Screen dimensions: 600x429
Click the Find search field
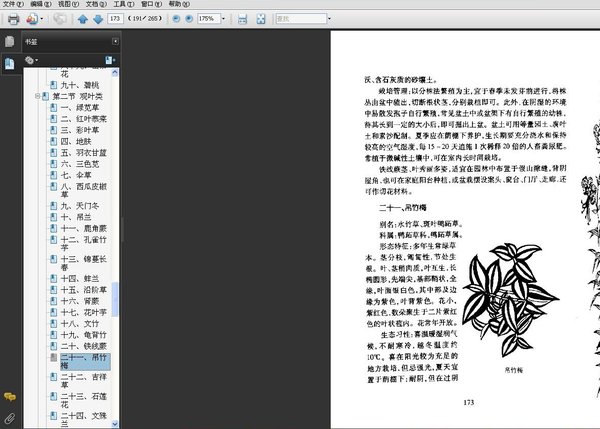point(301,18)
